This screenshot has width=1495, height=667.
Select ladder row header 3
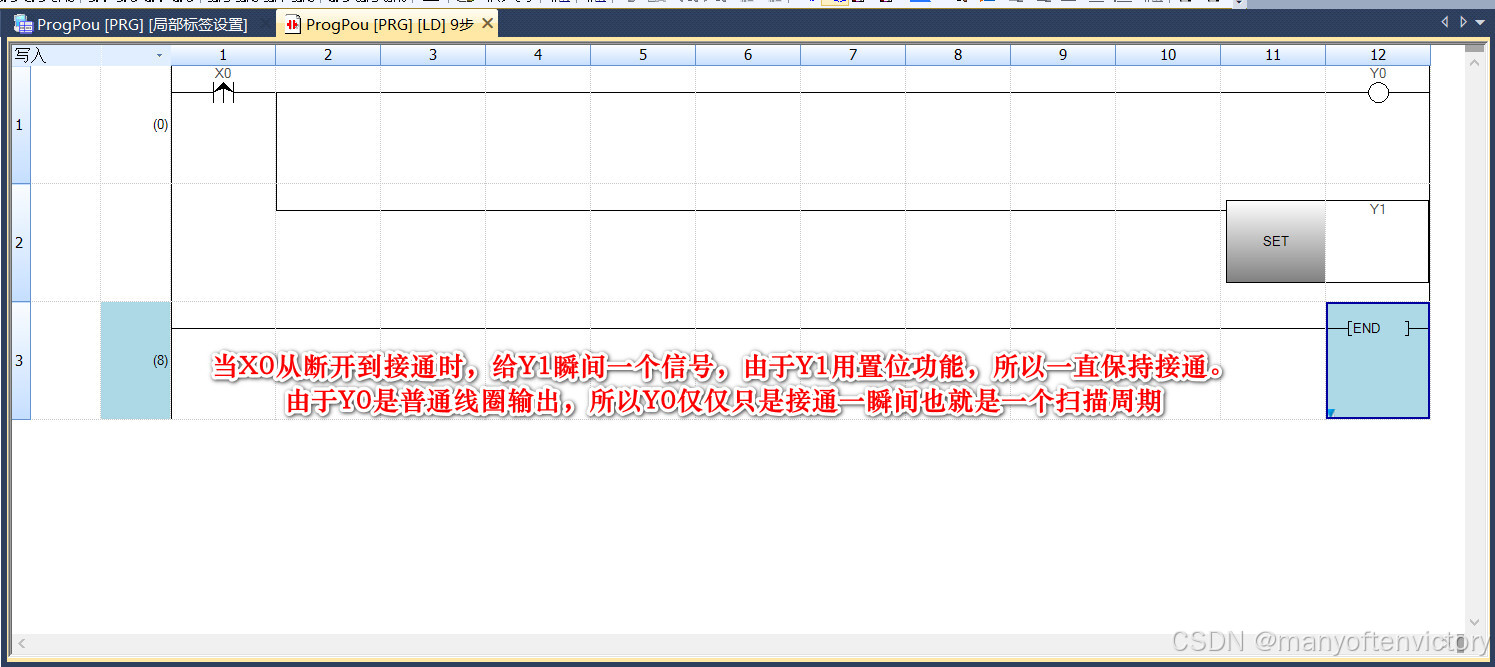click(21, 360)
